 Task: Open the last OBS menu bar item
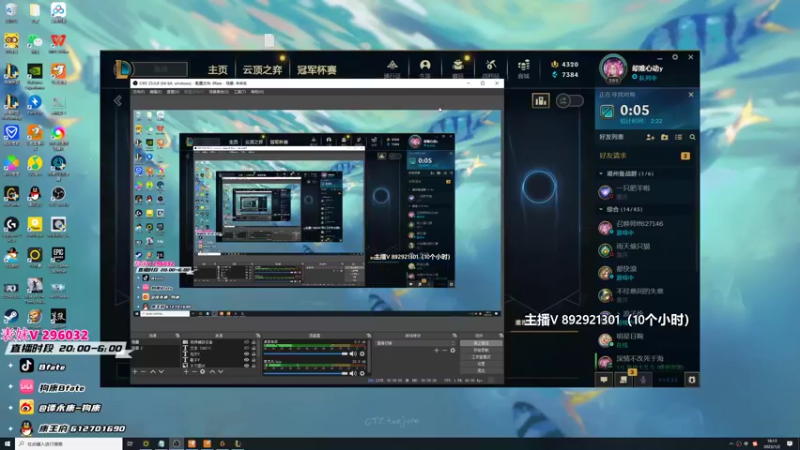pos(257,92)
